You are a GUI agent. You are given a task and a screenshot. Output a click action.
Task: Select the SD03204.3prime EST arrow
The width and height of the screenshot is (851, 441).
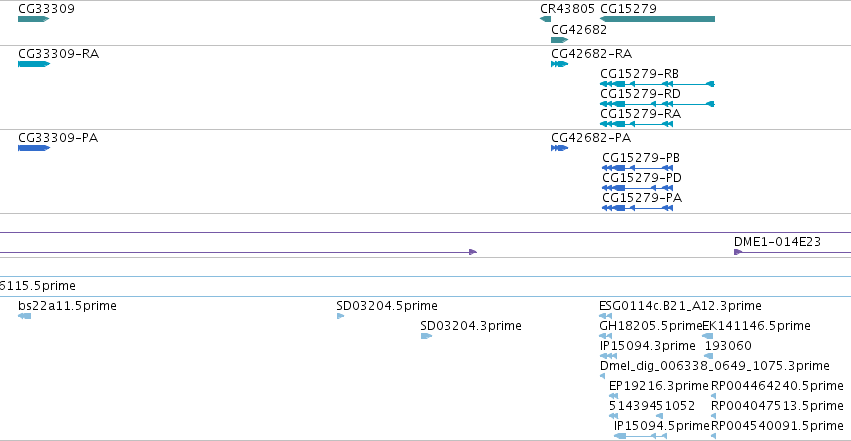(x=427, y=336)
